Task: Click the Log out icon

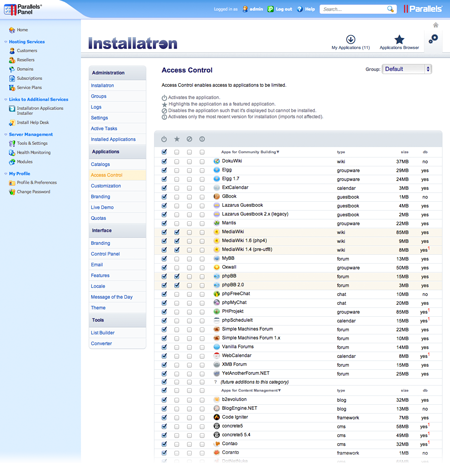Action: tap(271, 9)
